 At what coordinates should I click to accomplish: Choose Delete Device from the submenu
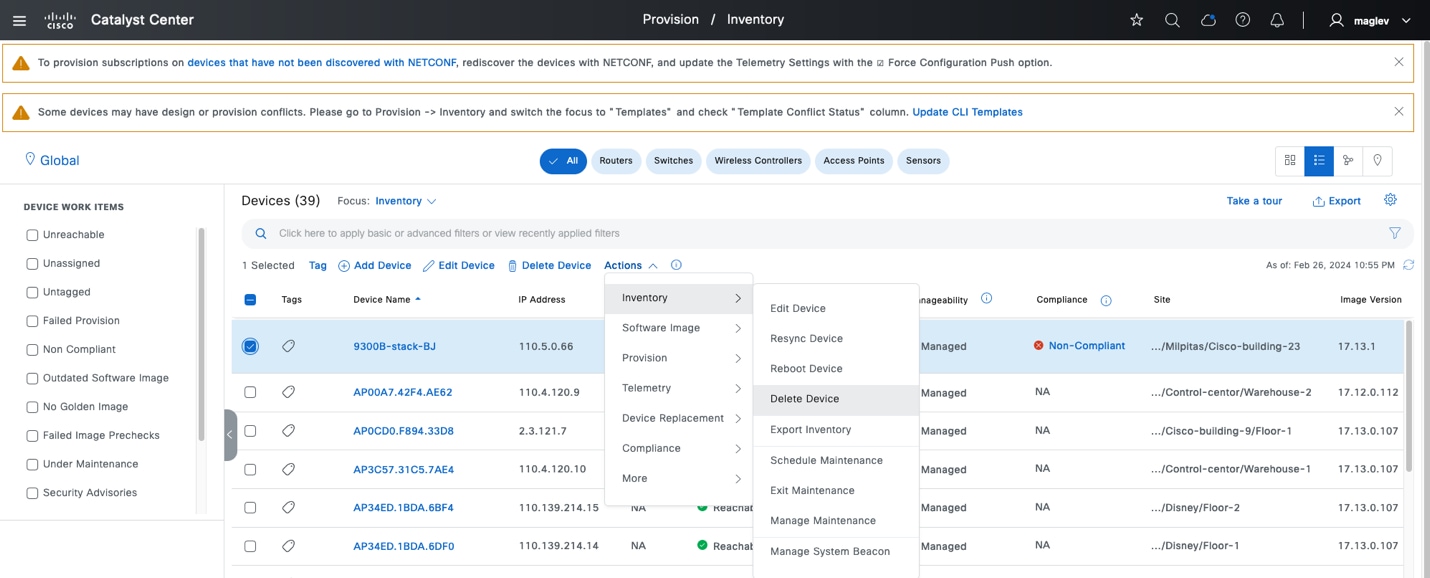(x=805, y=399)
